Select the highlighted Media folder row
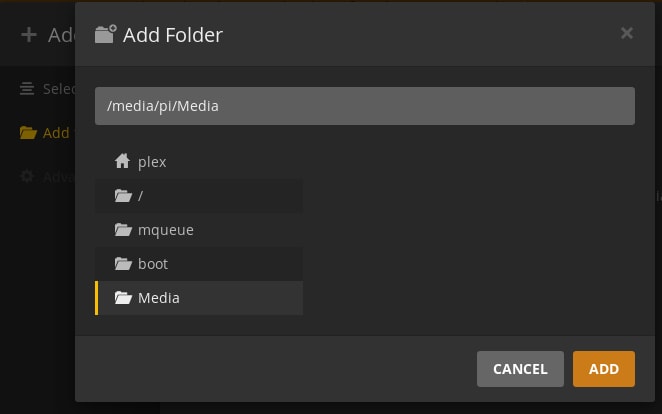The image size is (662, 414). [x=199, y=298]
